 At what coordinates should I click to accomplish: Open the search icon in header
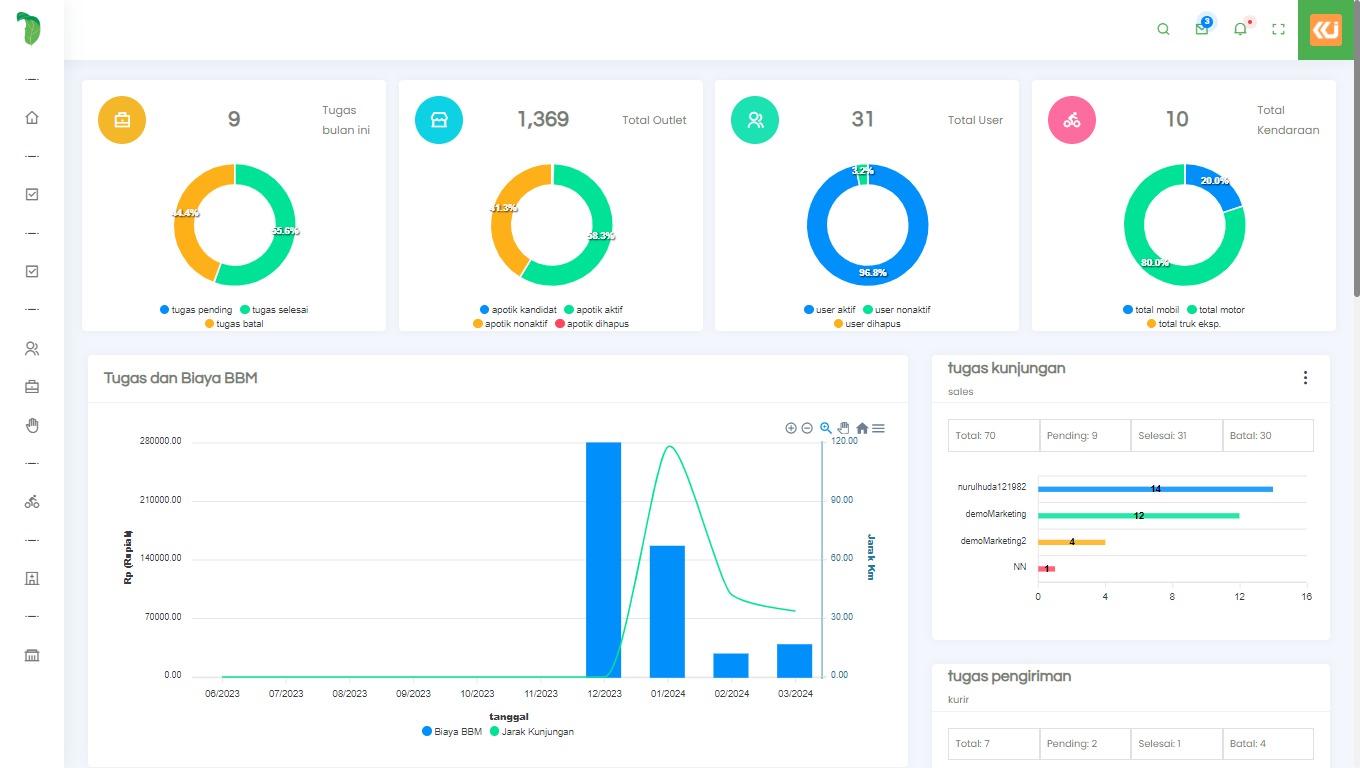[1163, 30]
